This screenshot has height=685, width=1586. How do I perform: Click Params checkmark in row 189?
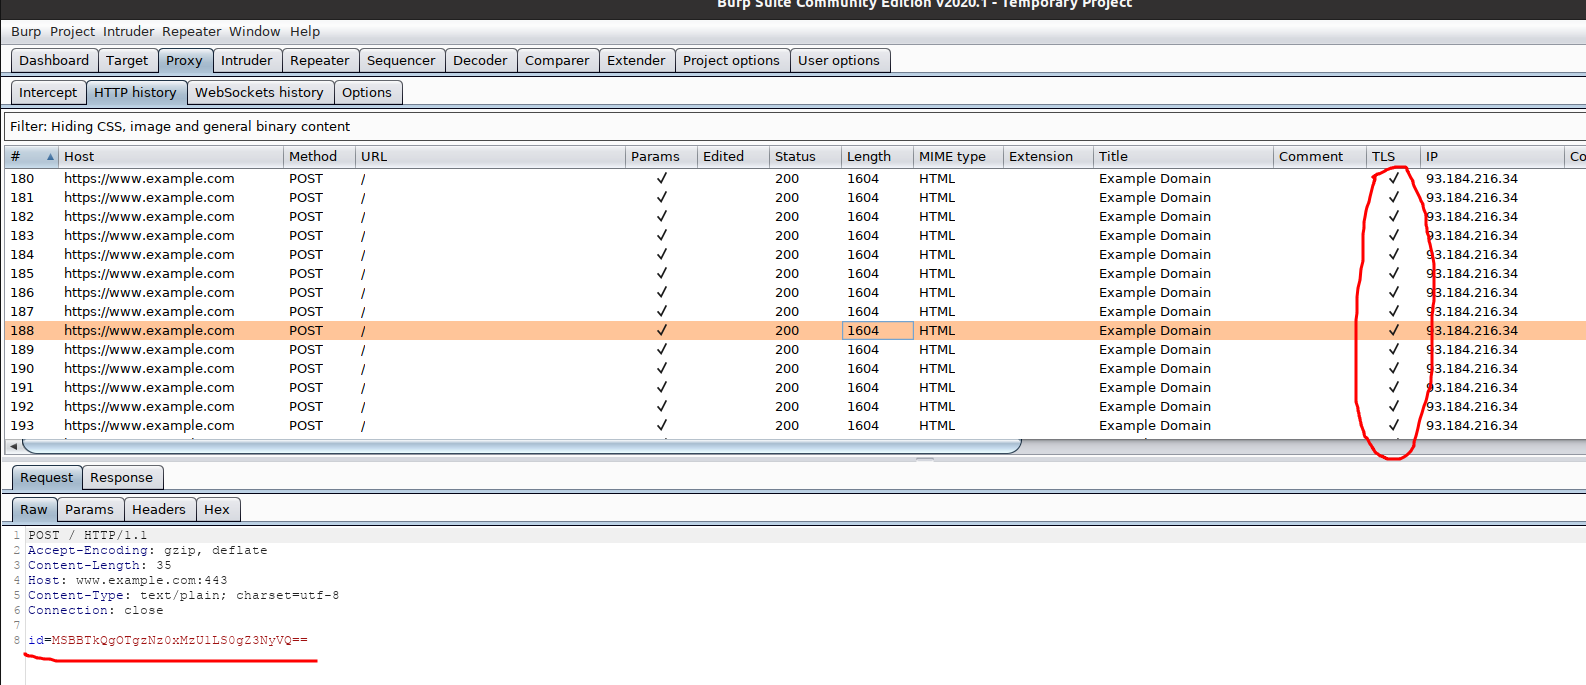[661, 350]
